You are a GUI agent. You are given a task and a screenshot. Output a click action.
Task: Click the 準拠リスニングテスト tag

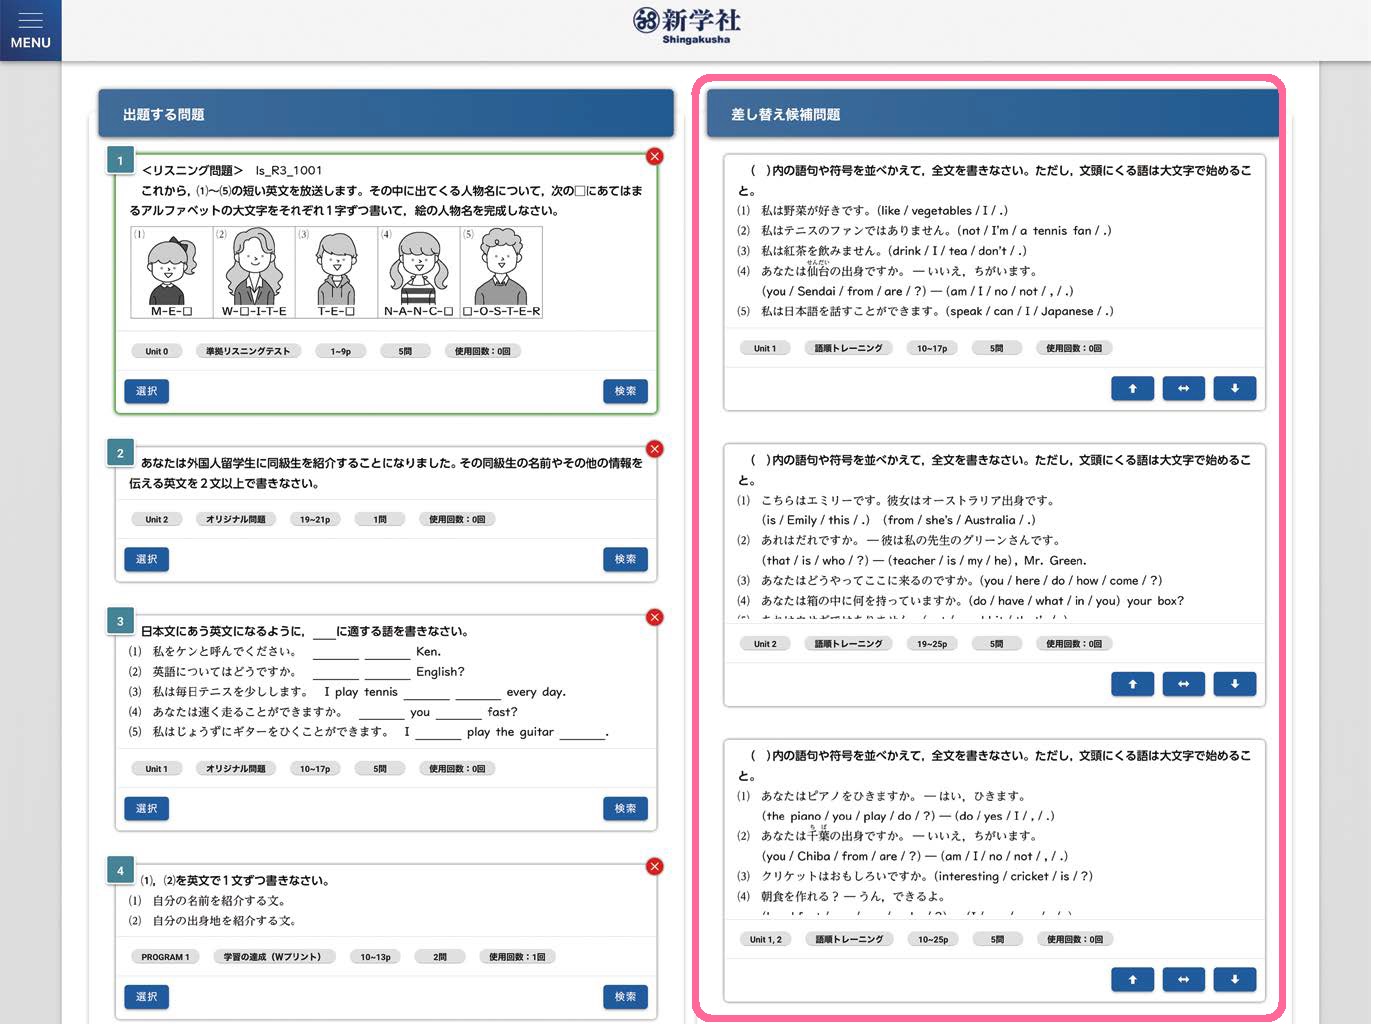pos(248,351)
